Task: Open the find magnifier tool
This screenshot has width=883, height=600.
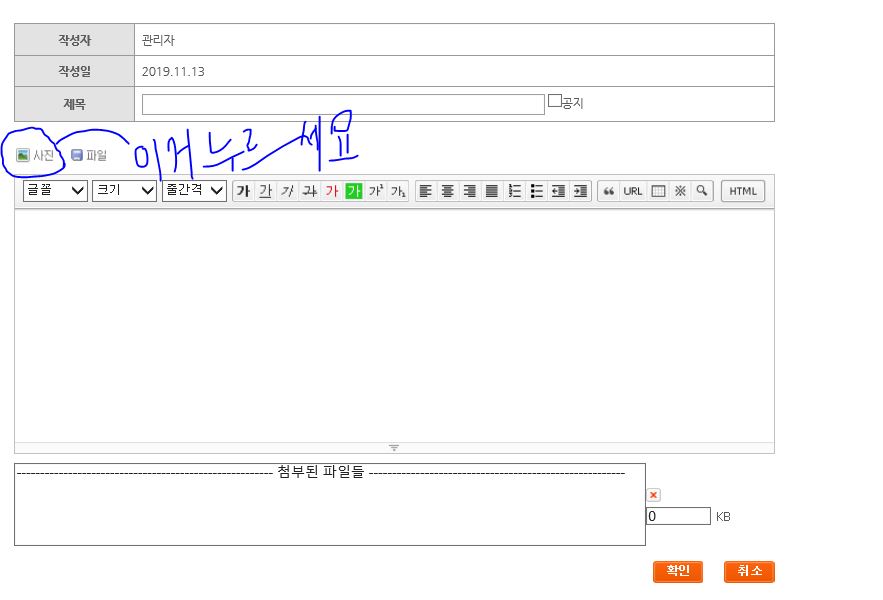Action: coord(702,191)
